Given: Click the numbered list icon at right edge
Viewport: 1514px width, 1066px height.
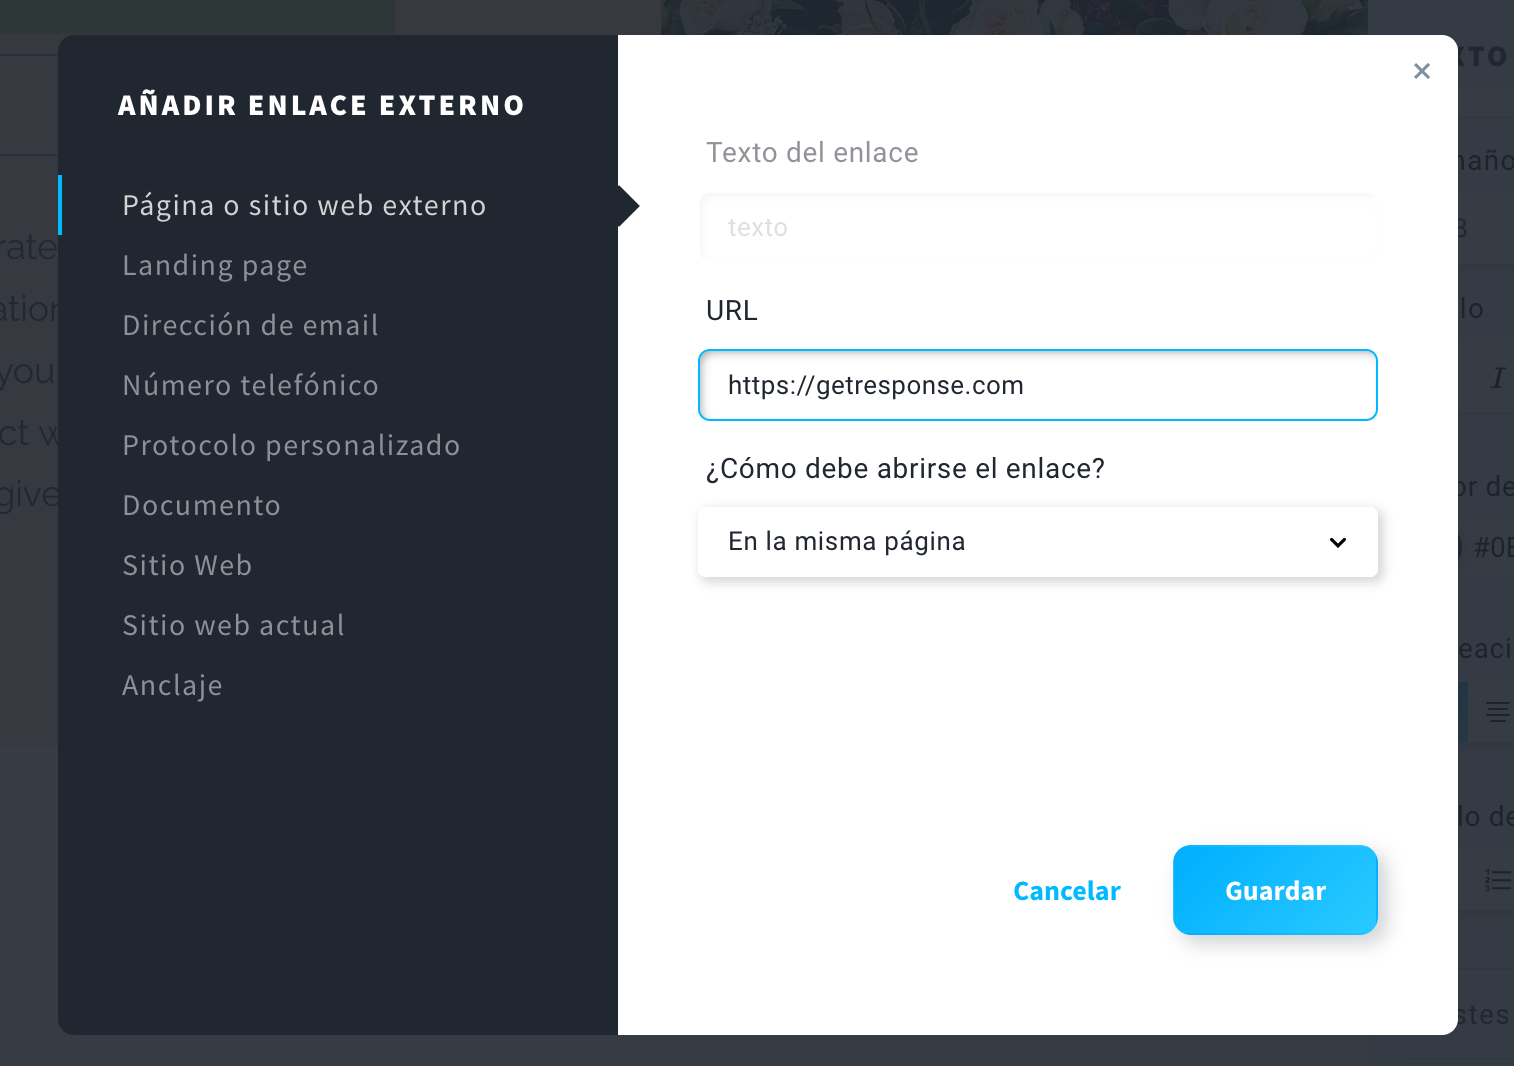Looking at the screenshot, I should coord(1497,880).
